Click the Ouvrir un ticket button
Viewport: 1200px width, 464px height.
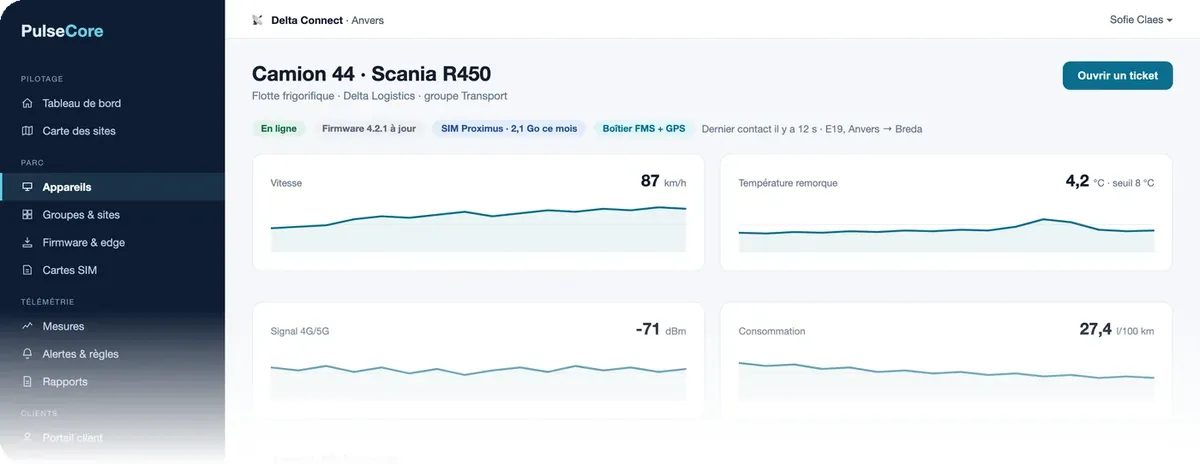[x=1117, y=76]
